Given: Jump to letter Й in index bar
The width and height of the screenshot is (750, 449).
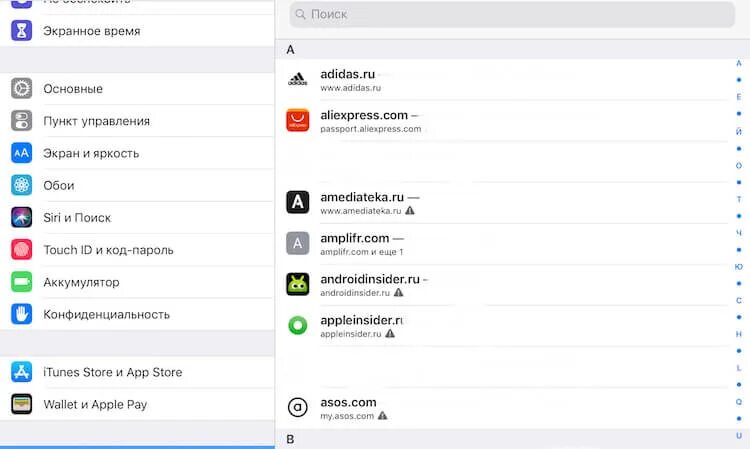Looking at the screenshot, I should (739, 131).
